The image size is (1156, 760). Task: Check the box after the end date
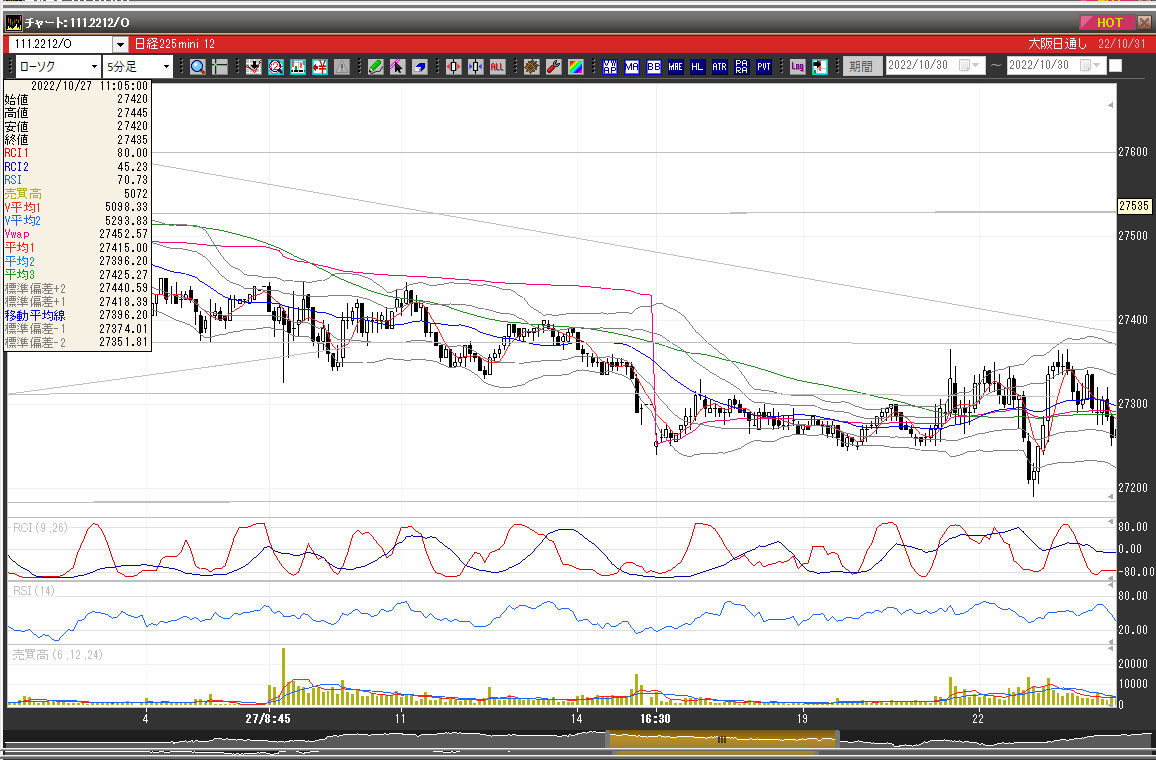tap(1115, 66)
